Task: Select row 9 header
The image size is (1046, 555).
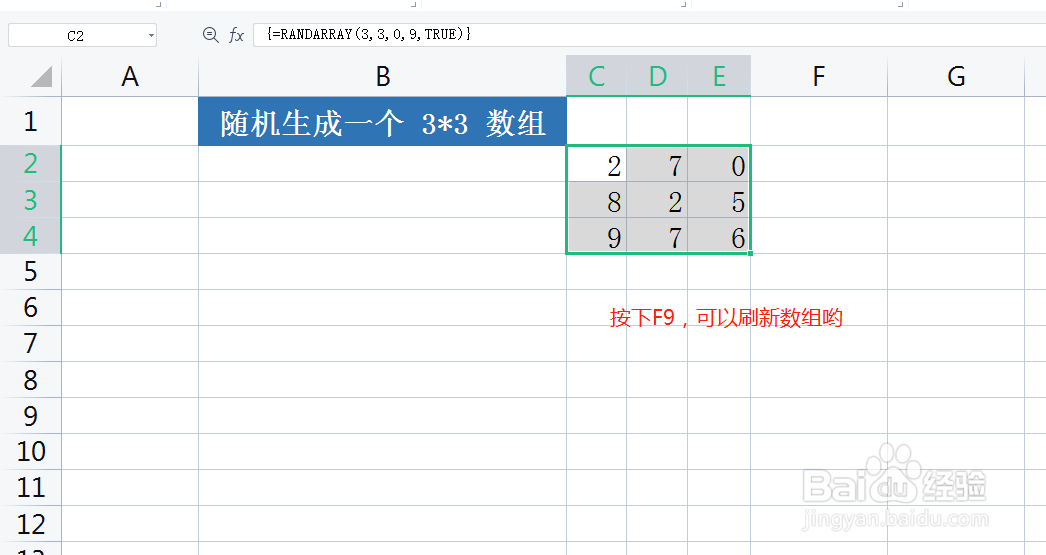Action: pos(31,416)
